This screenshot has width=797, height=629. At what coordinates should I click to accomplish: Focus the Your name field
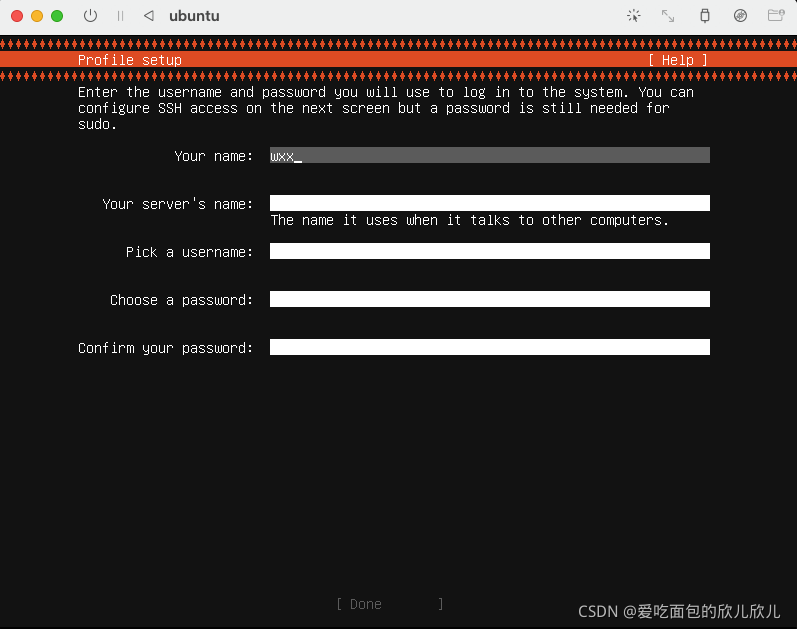click(489, 155)
